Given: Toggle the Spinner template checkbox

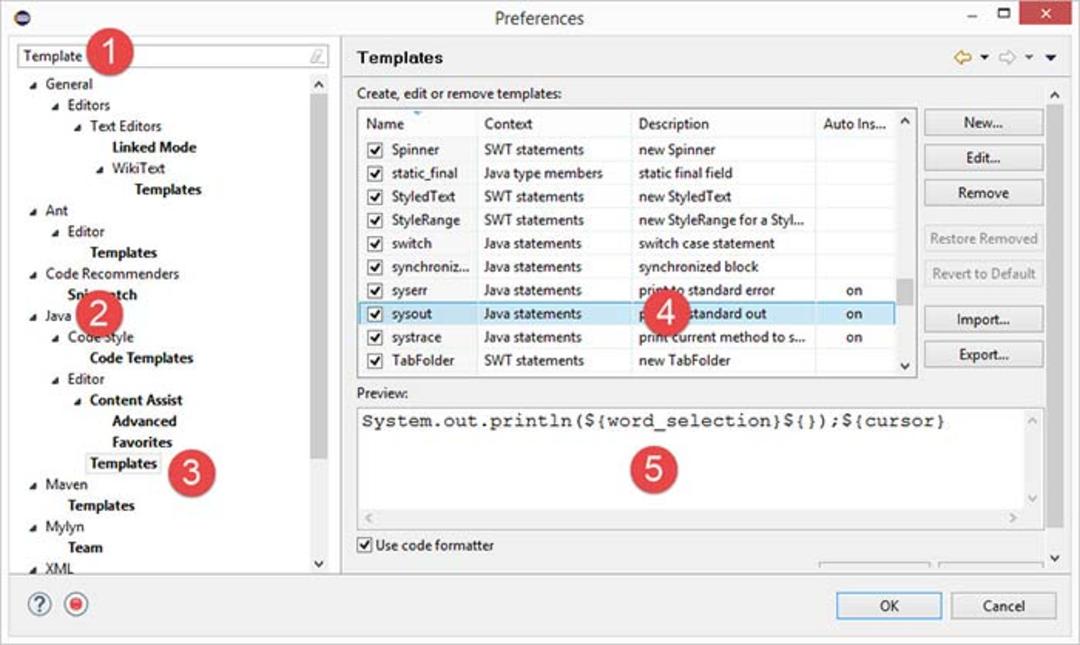Looking at the screenshot, I should (375, 150).
